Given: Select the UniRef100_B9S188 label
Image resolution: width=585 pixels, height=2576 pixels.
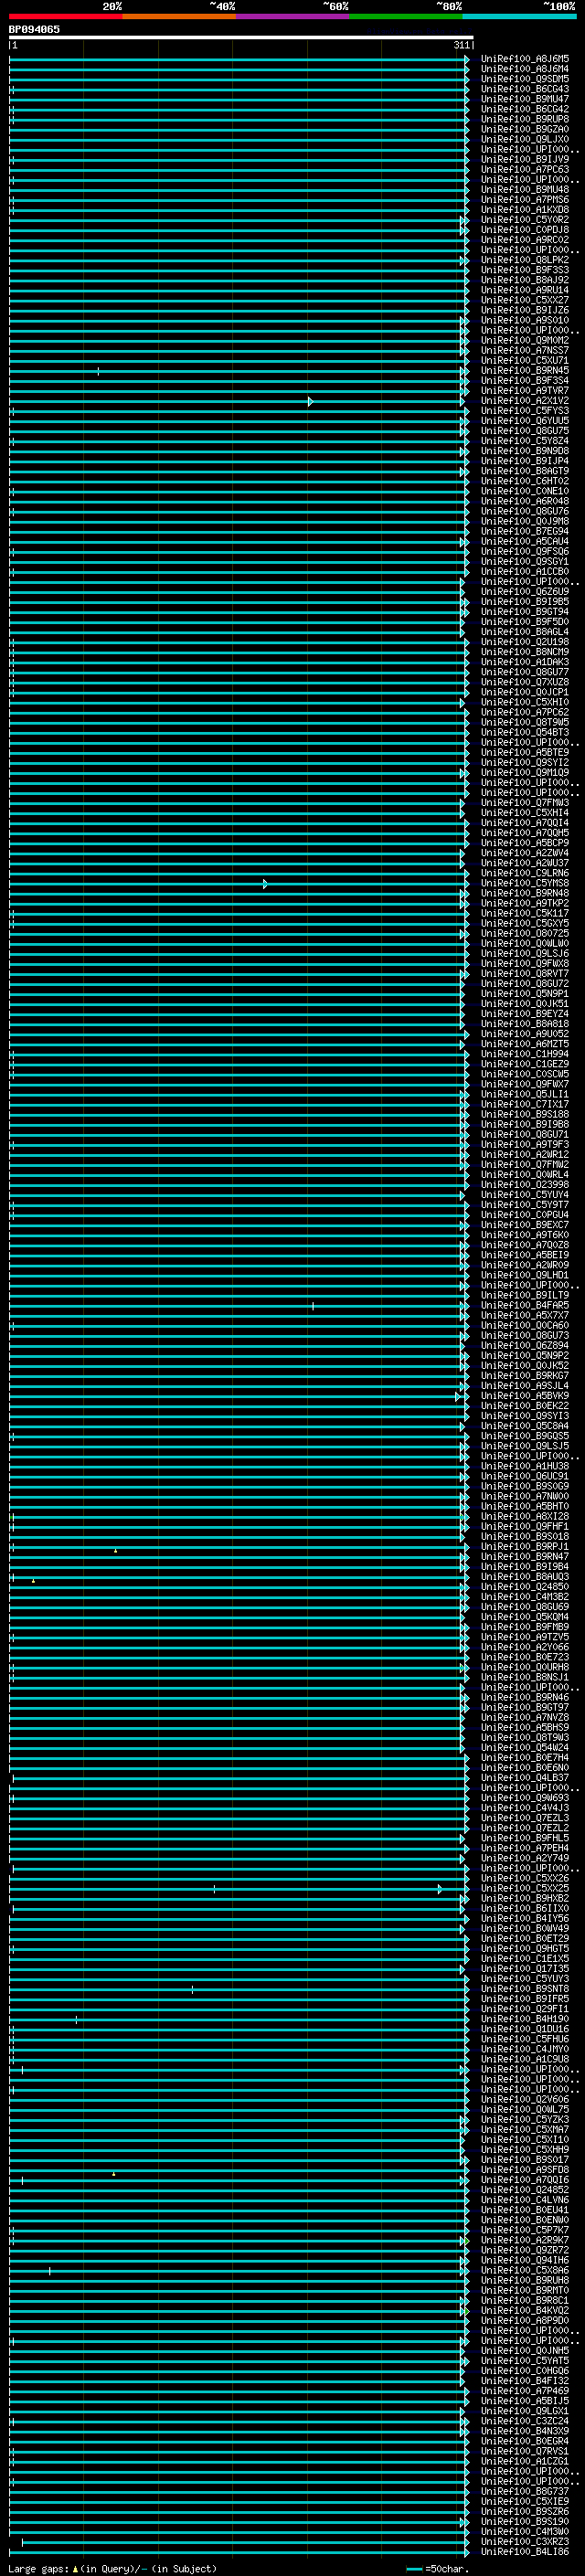Looking at the screenshot, I should coord(525,1114).
